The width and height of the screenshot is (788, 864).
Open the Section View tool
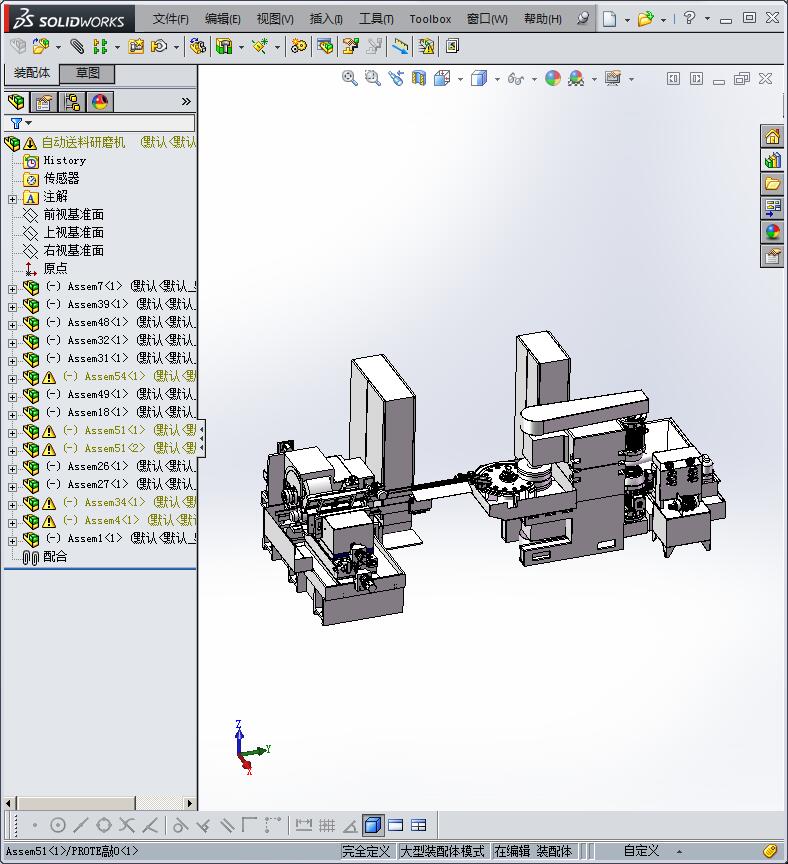(419, 78)
